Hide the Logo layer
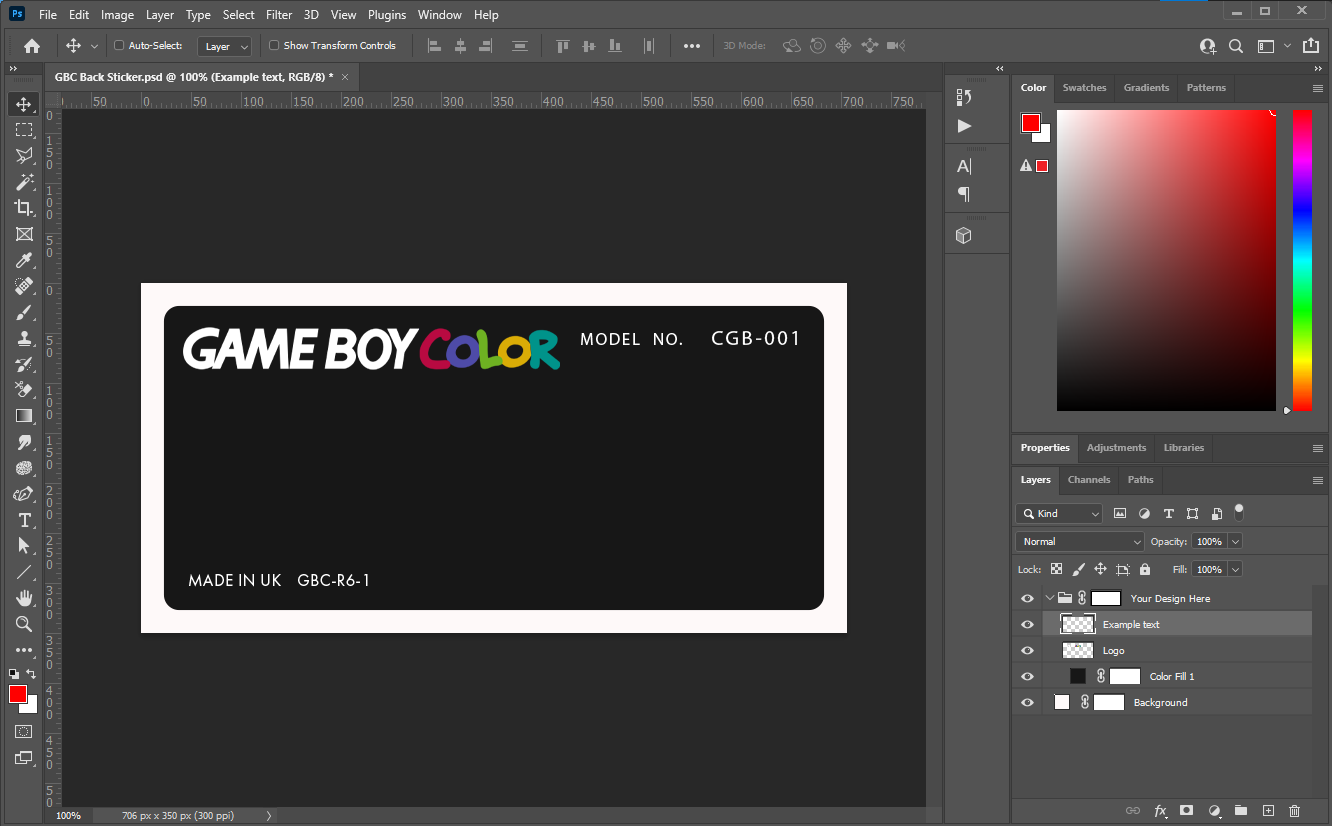This screenshot has height=826, width=1332. [1027, 650]
